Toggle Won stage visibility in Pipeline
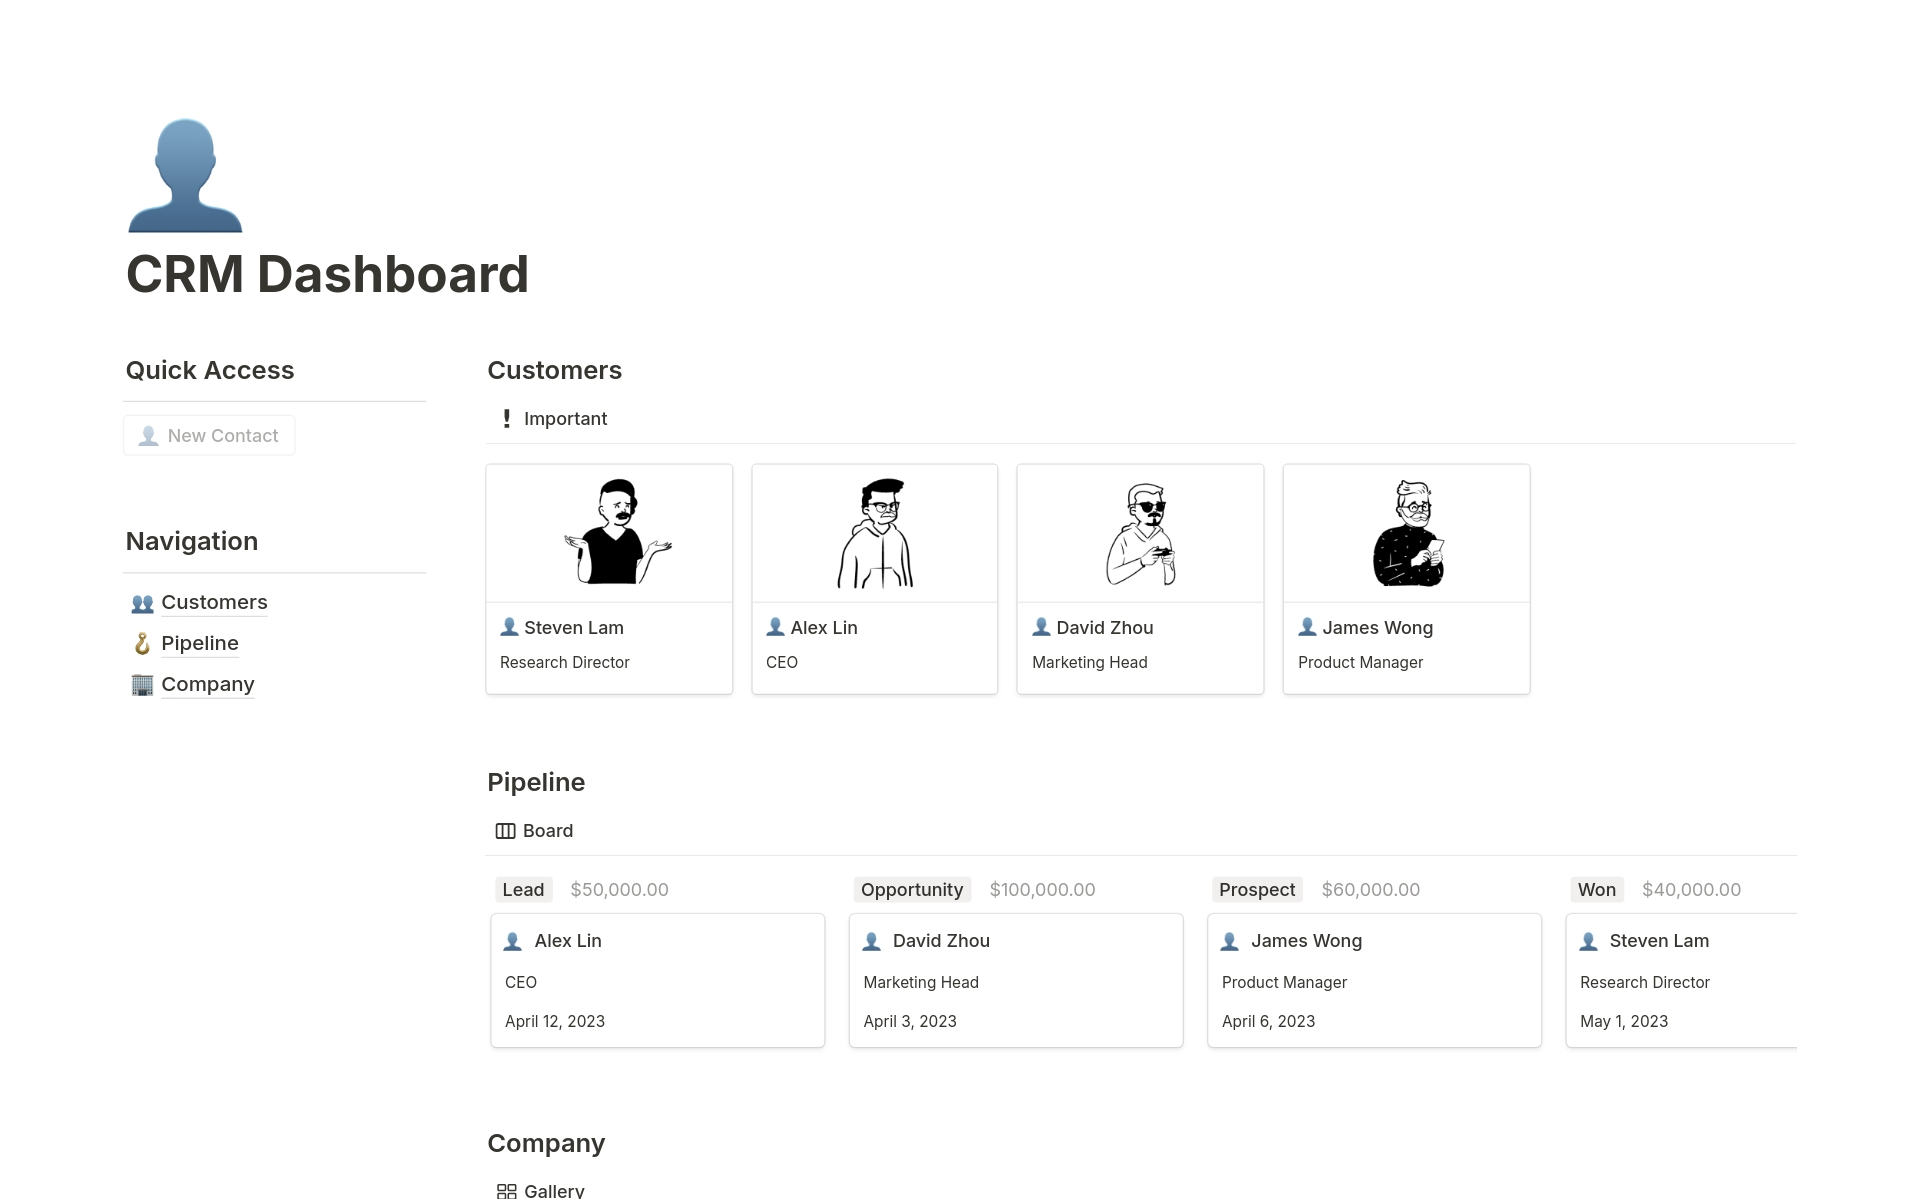 pos(1595,888)
